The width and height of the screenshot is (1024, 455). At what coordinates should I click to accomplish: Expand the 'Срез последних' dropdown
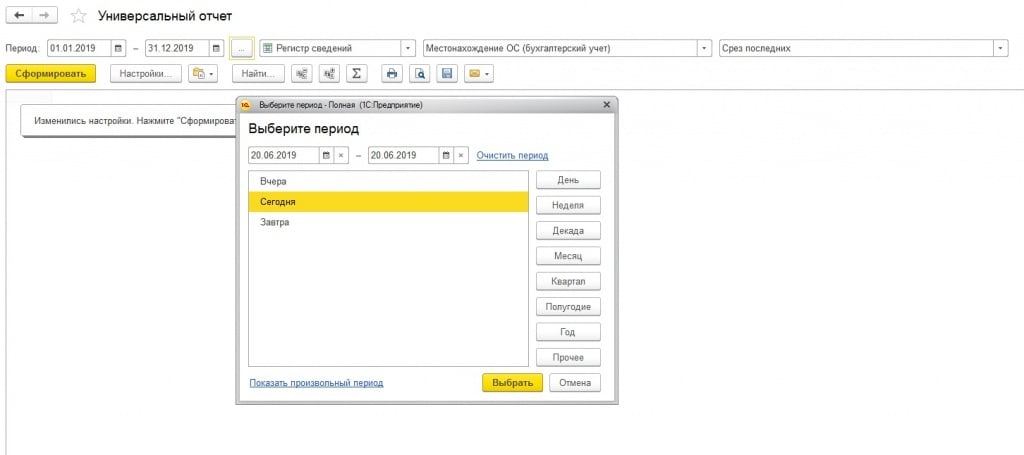point(1000,48)
